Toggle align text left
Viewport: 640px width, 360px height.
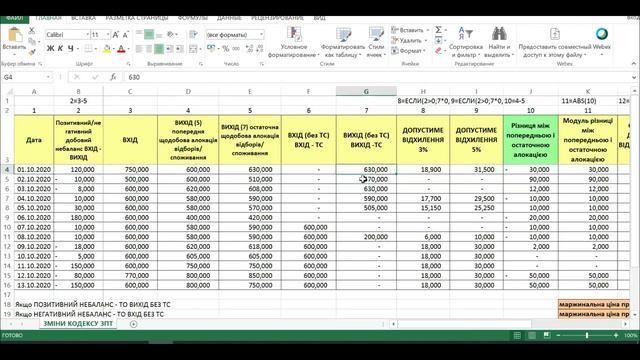(x=139, y=49)
